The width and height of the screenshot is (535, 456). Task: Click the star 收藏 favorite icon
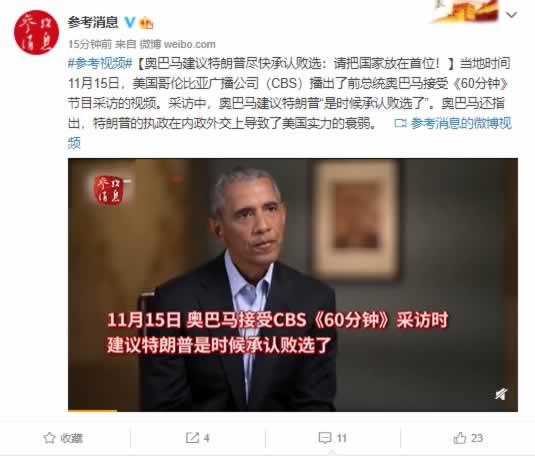[49, 438]
